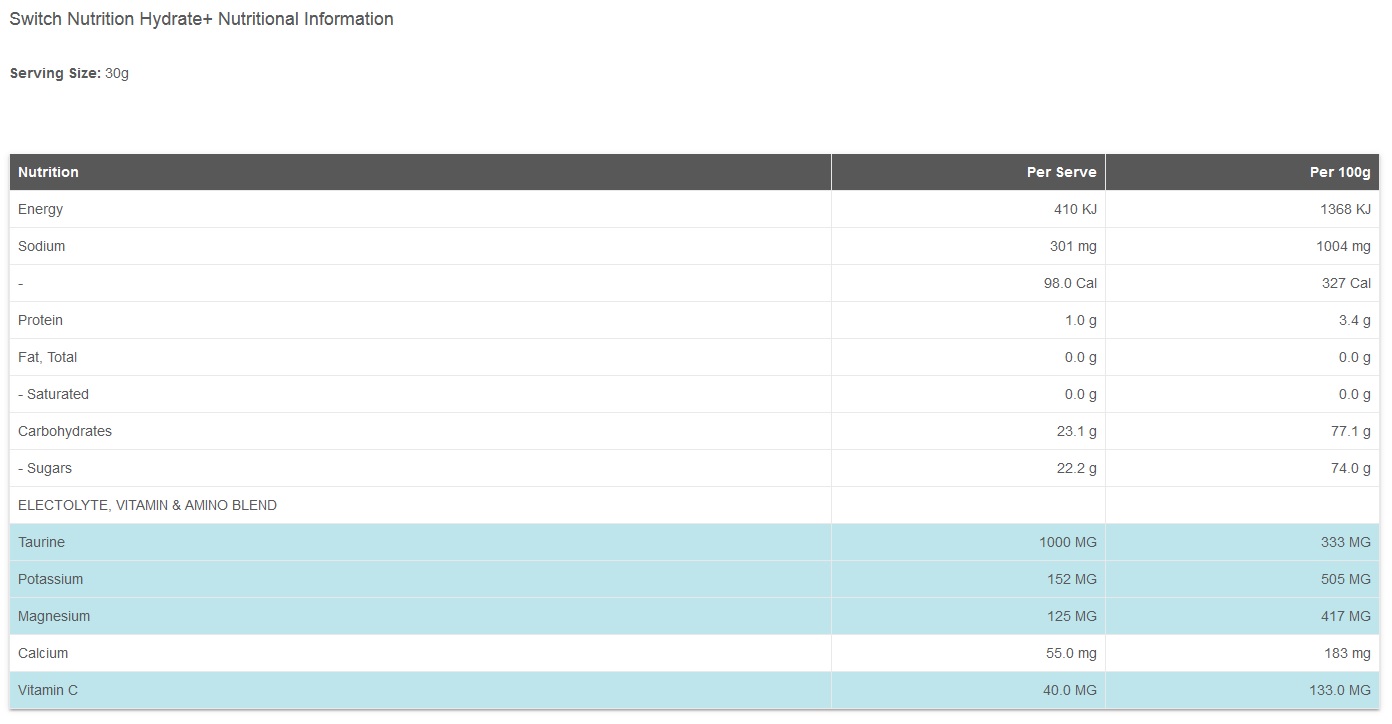Screen dimensions: 1392x724
Task: Click the '133.0 MG' vitamin C value
Action: pos(1340,690)
